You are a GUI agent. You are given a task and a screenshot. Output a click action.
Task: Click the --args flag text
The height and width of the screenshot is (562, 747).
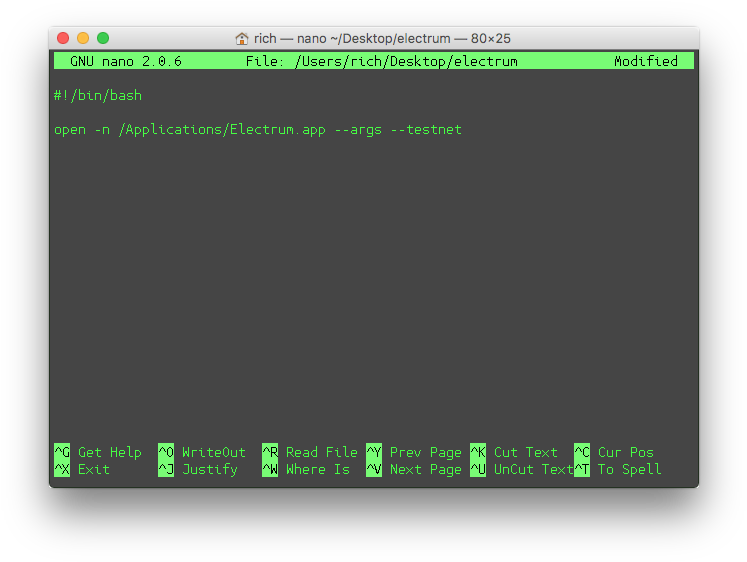coord(358,130)
